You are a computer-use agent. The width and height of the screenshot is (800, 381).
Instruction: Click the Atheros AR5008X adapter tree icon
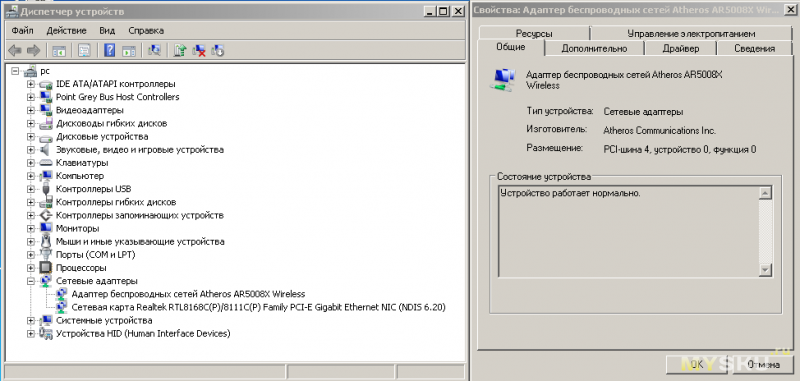pyautogui.click(x=62, y=294)
